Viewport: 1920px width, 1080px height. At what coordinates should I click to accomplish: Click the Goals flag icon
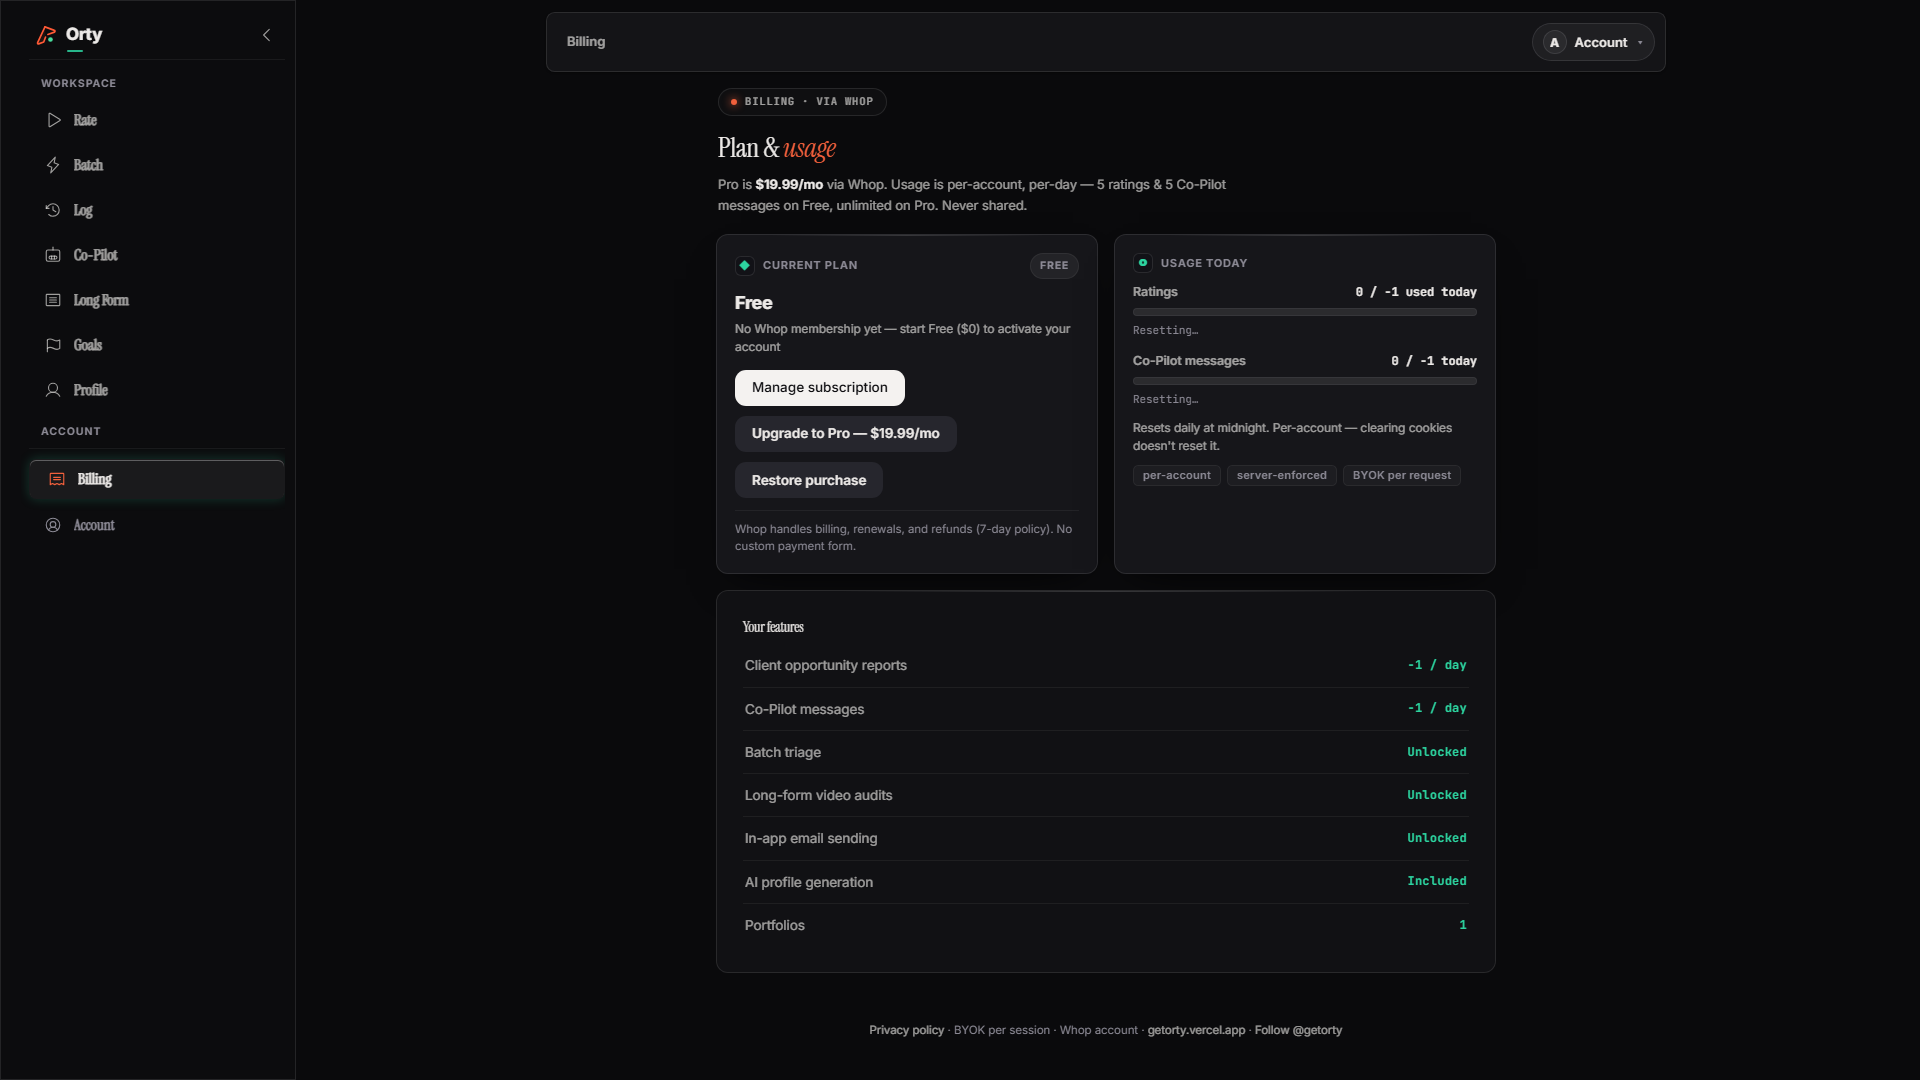tap(54, 345)
